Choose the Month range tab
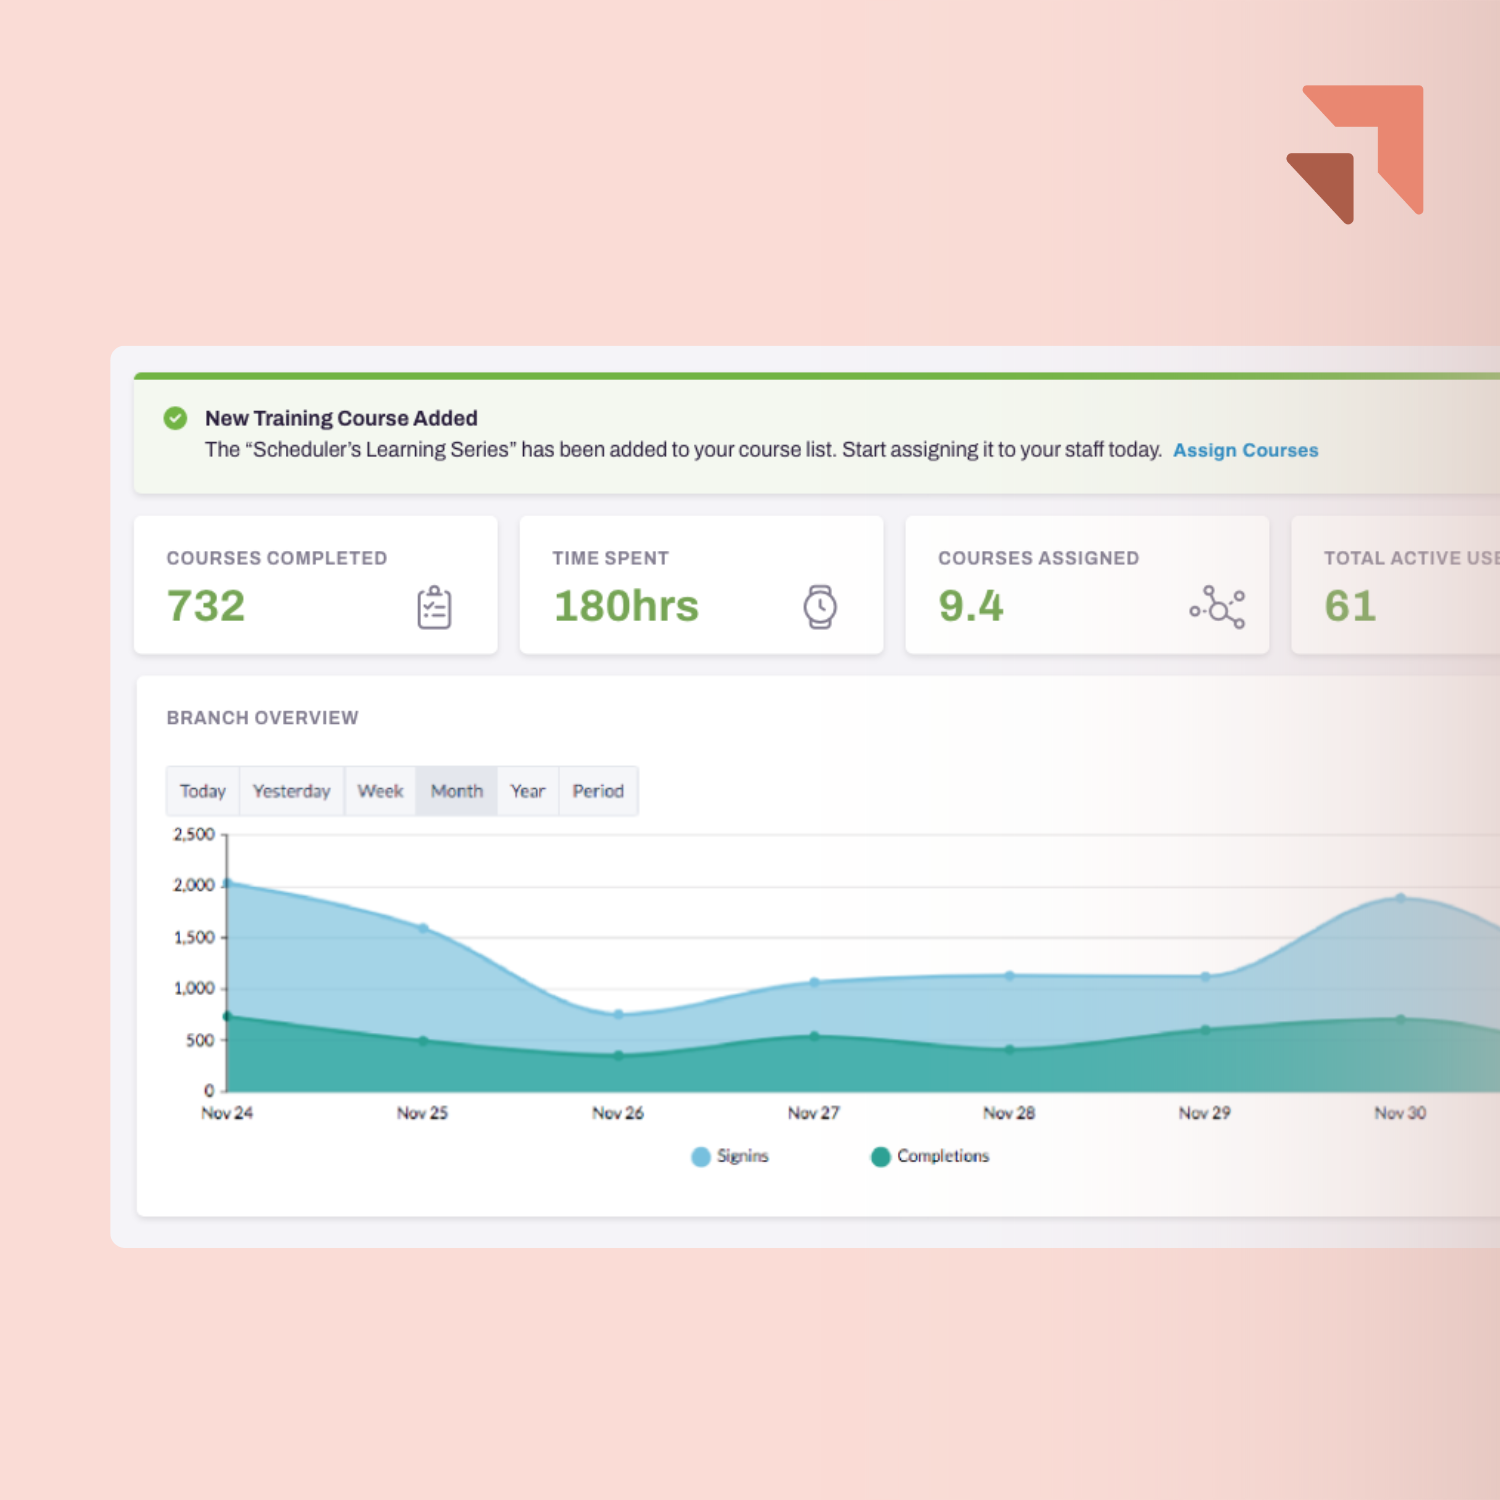Image resolution: width=1500 pixels, height=1500 pixels. click(457, 791)
